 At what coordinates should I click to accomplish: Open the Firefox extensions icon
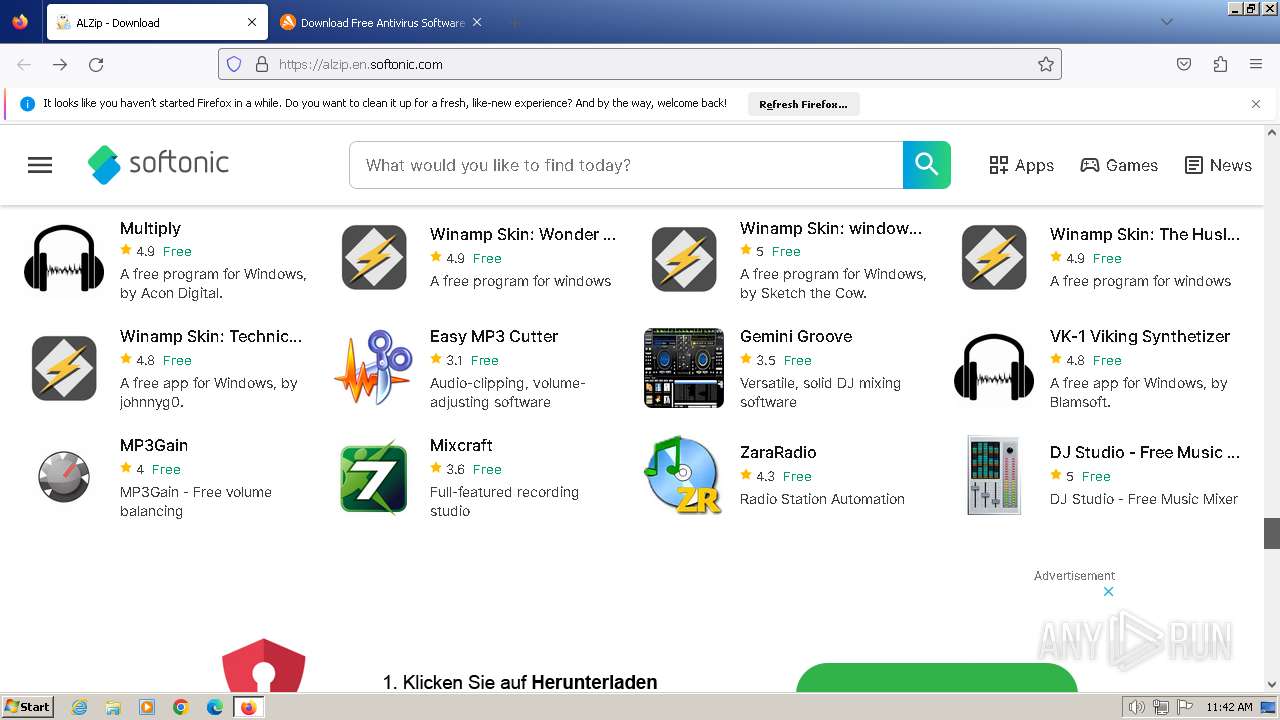[x=1220, y=64]
